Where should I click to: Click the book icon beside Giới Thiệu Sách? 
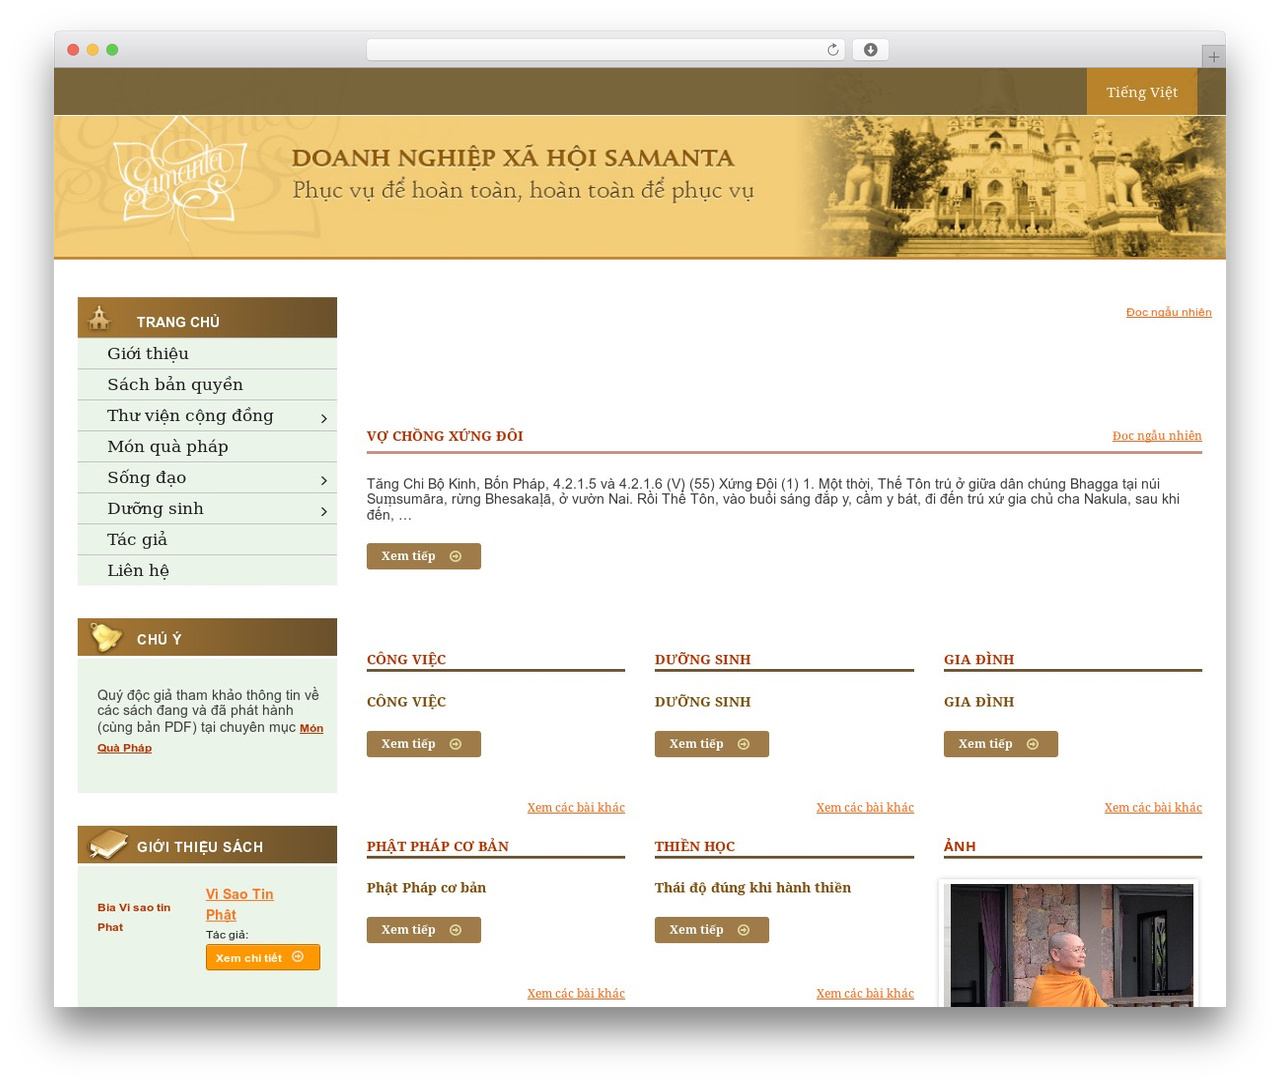(106, 845)
